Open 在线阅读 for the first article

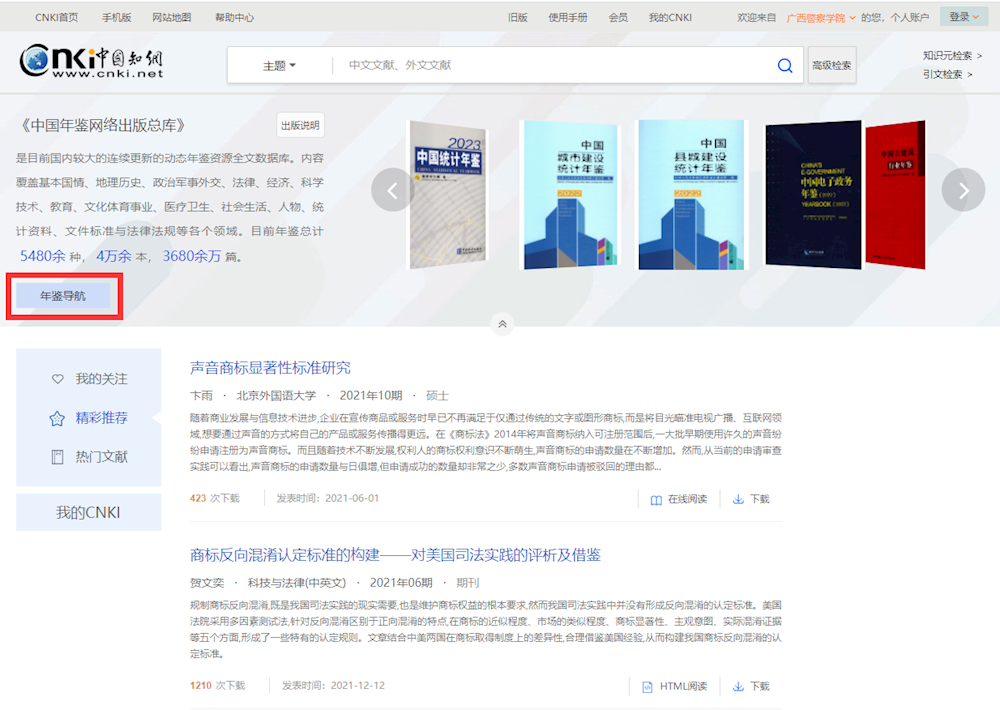coord(679,499)
